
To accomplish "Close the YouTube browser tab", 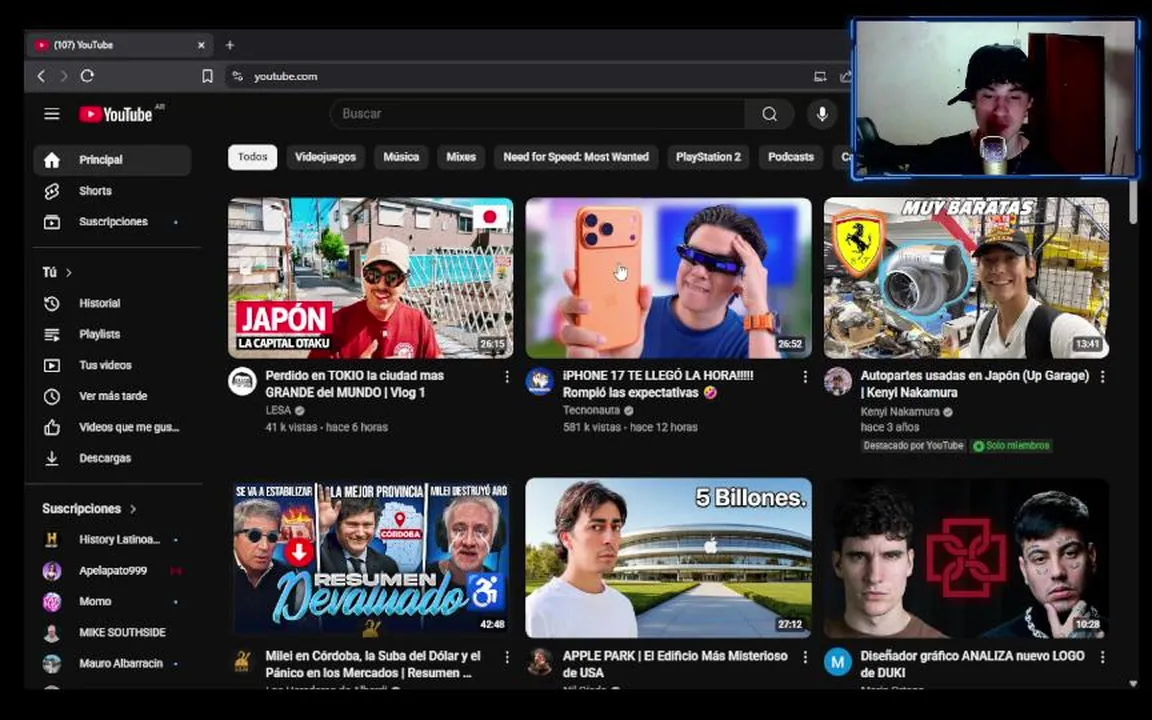I will point(201,45).
